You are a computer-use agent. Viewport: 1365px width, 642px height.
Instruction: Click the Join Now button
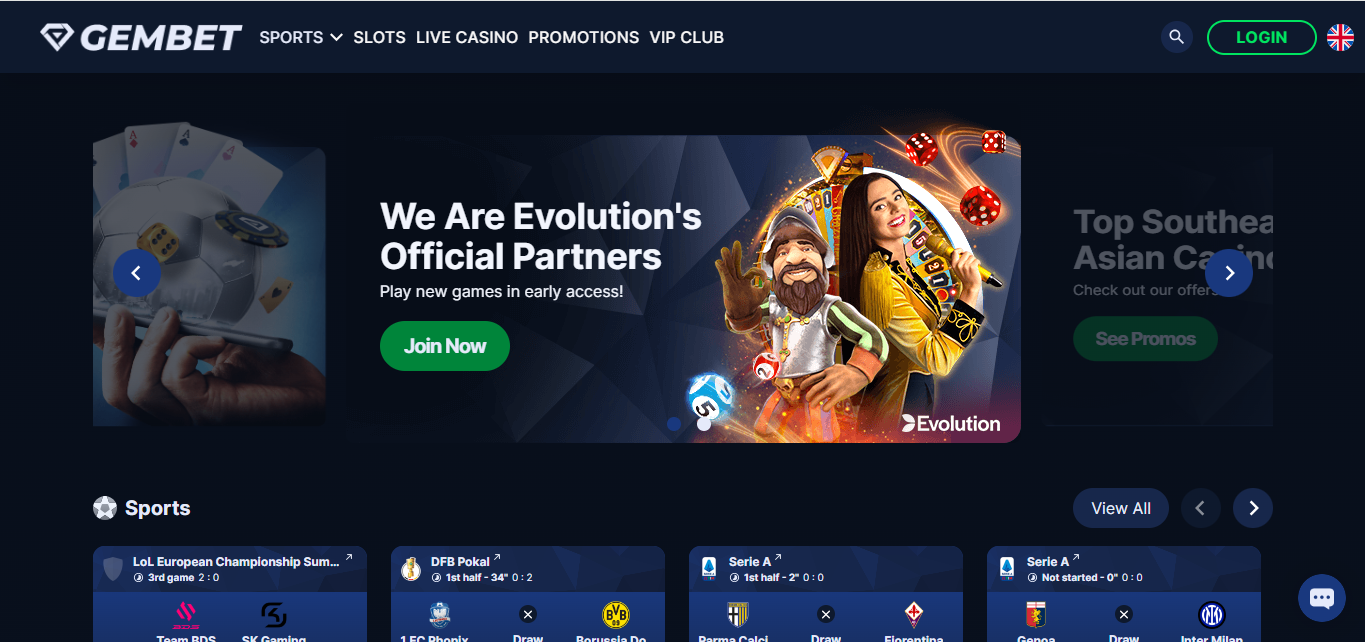pos(445,346)
